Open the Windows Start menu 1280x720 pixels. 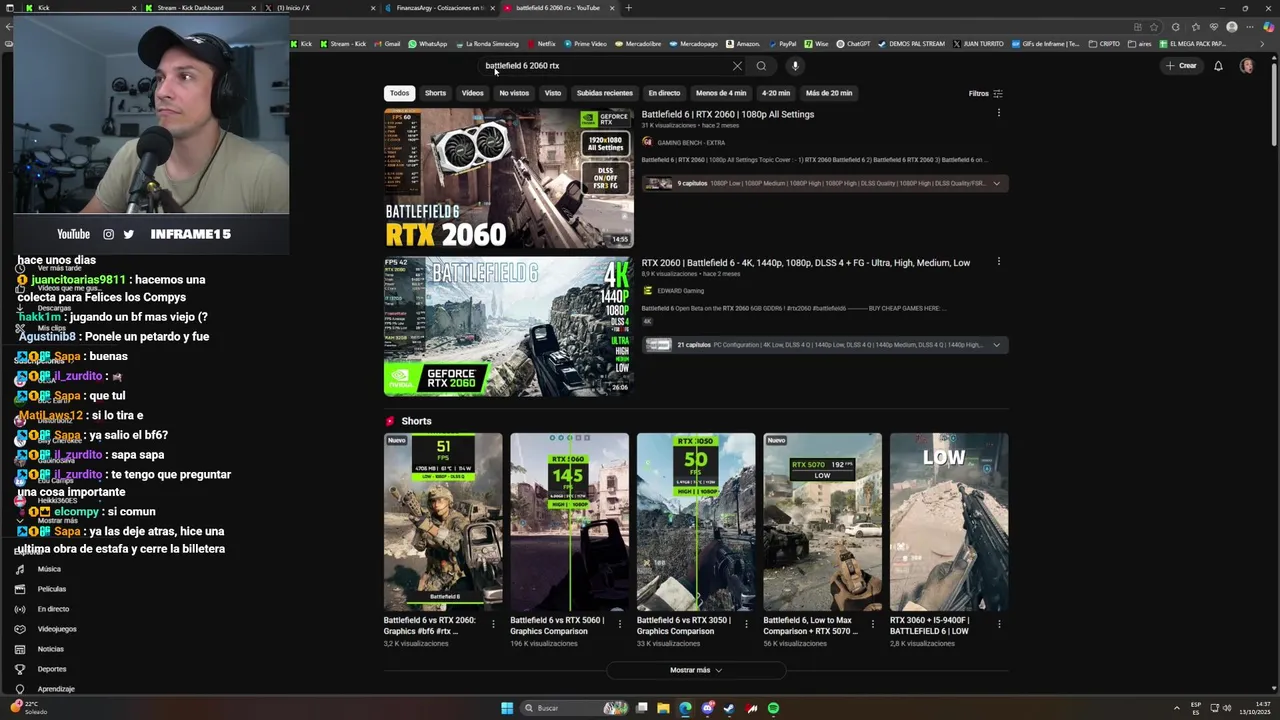[507, 708]
